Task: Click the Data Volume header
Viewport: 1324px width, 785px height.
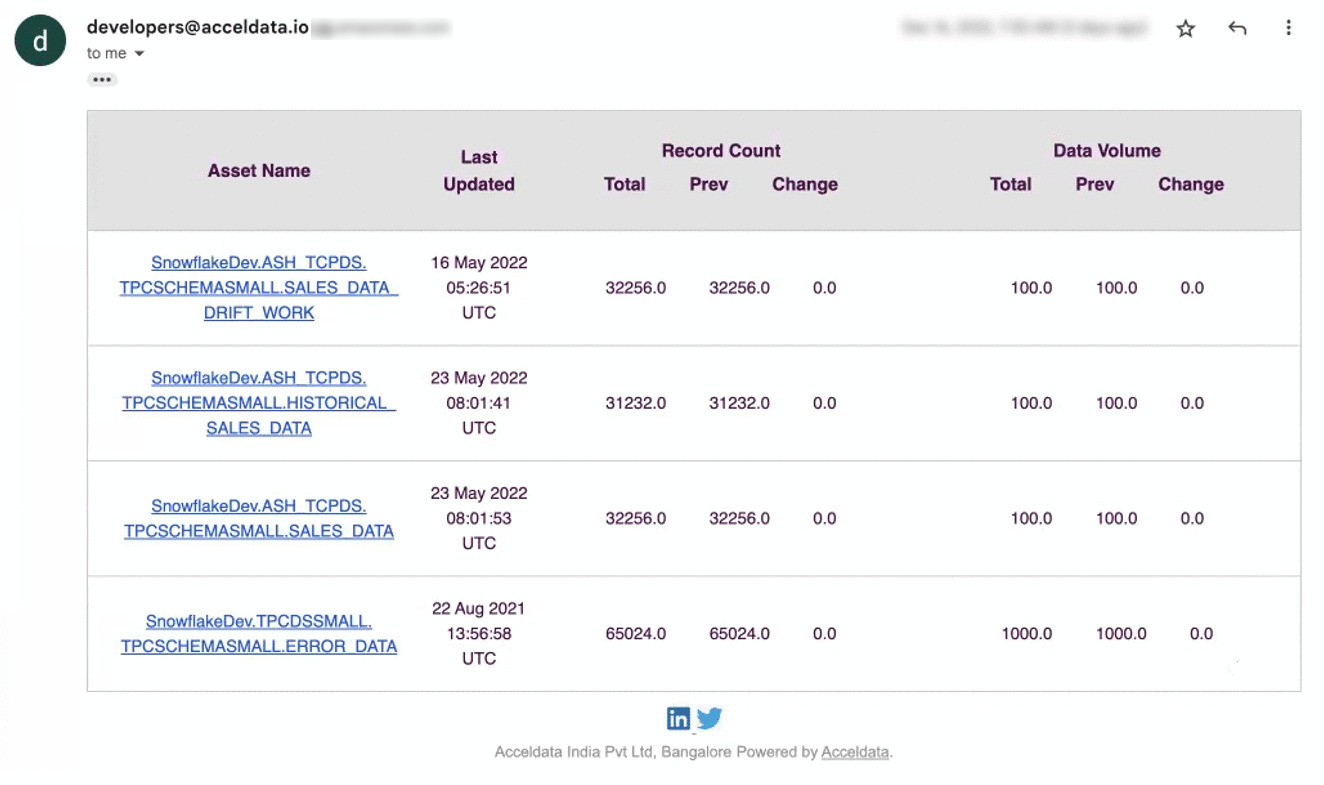Action: tap(1107, 151)
